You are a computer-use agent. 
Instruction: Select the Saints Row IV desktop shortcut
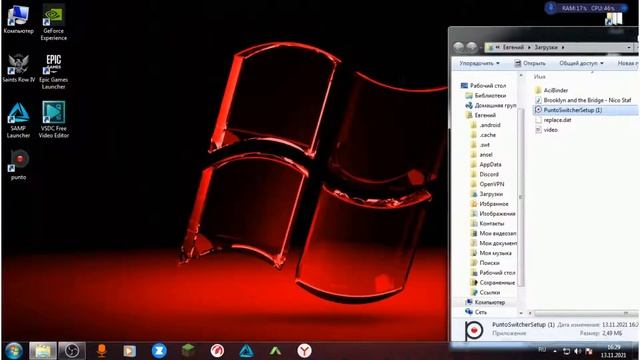tap(18, 68)
